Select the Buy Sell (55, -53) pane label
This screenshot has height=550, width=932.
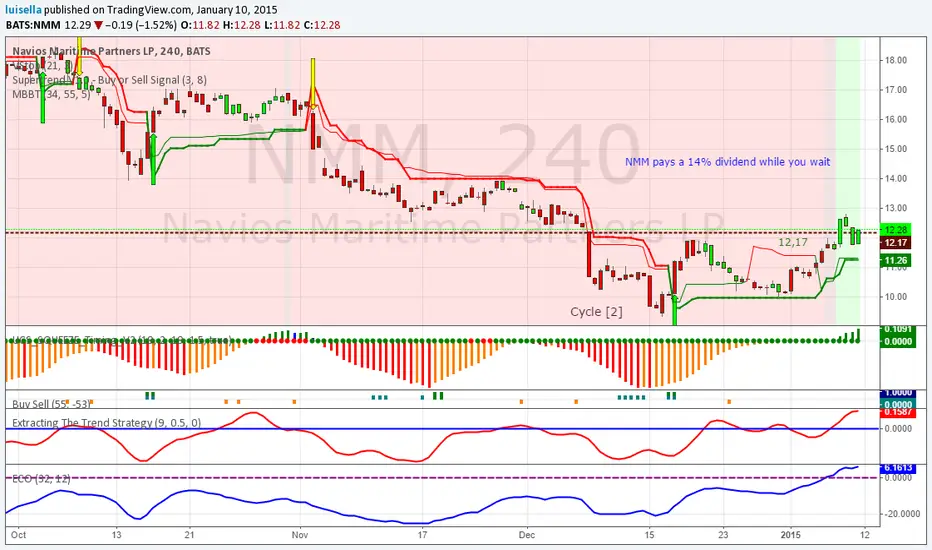point(51,404)
